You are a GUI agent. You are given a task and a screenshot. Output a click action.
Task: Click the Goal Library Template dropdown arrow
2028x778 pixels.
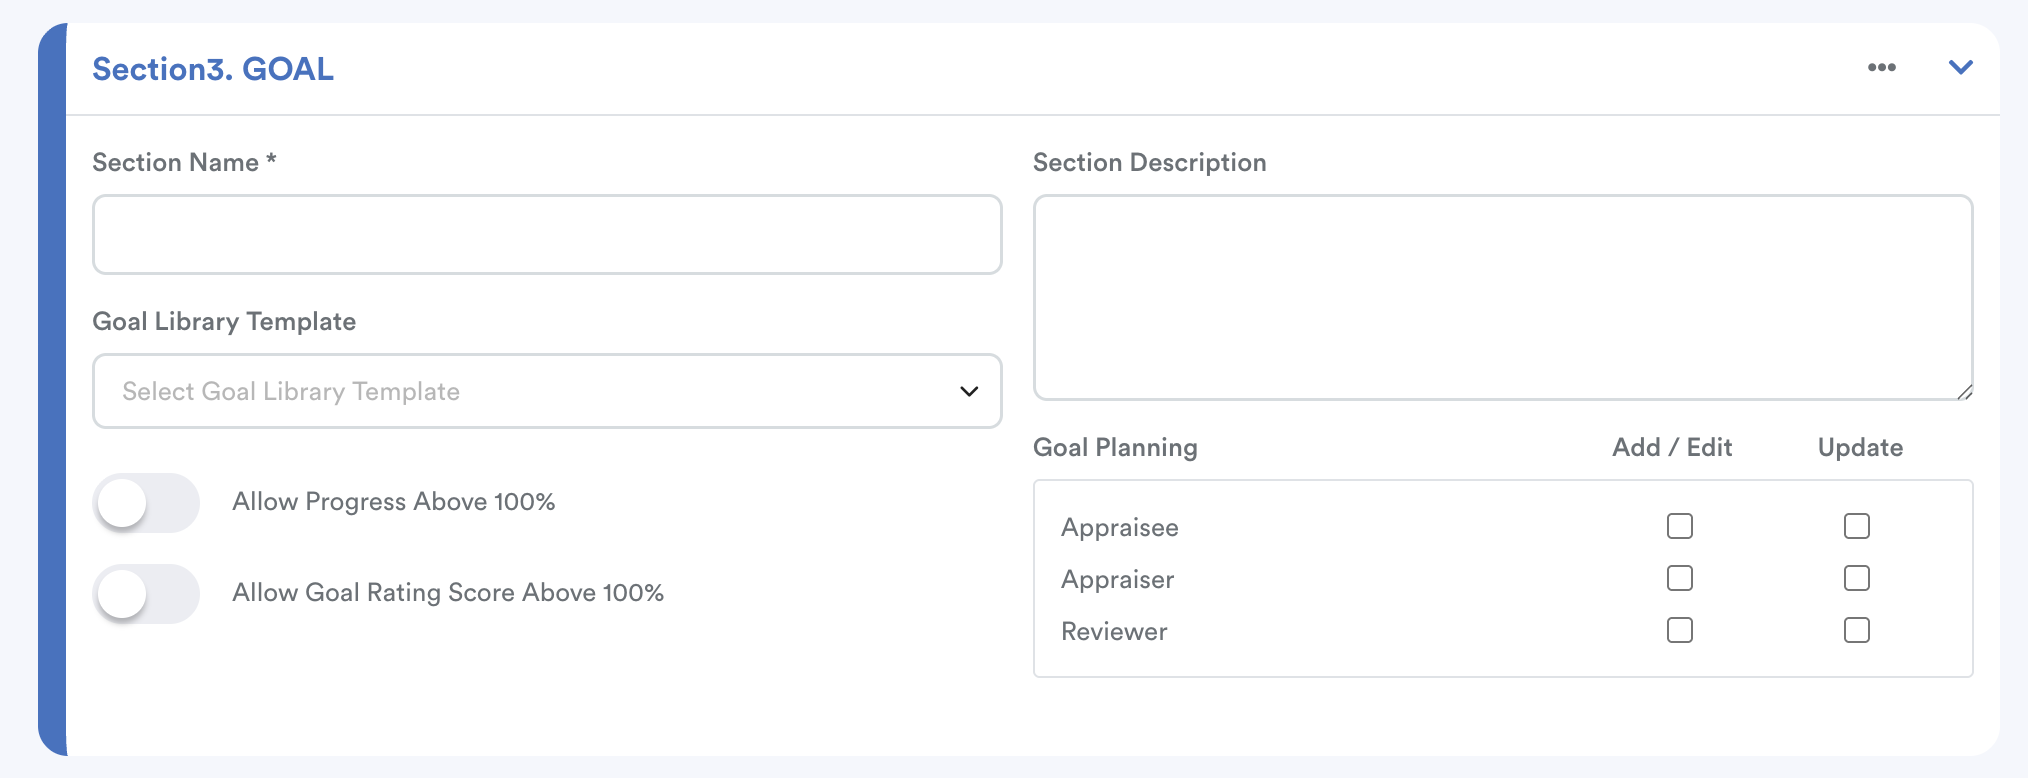(968, 391)
